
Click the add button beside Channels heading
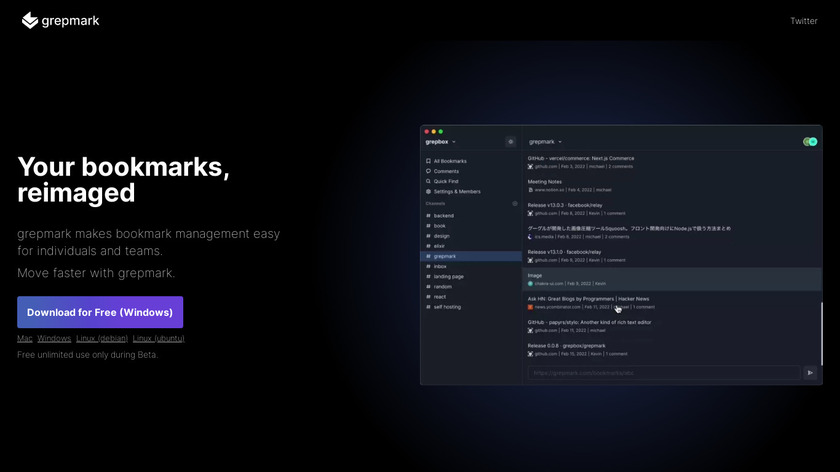(x=515, y=204)
